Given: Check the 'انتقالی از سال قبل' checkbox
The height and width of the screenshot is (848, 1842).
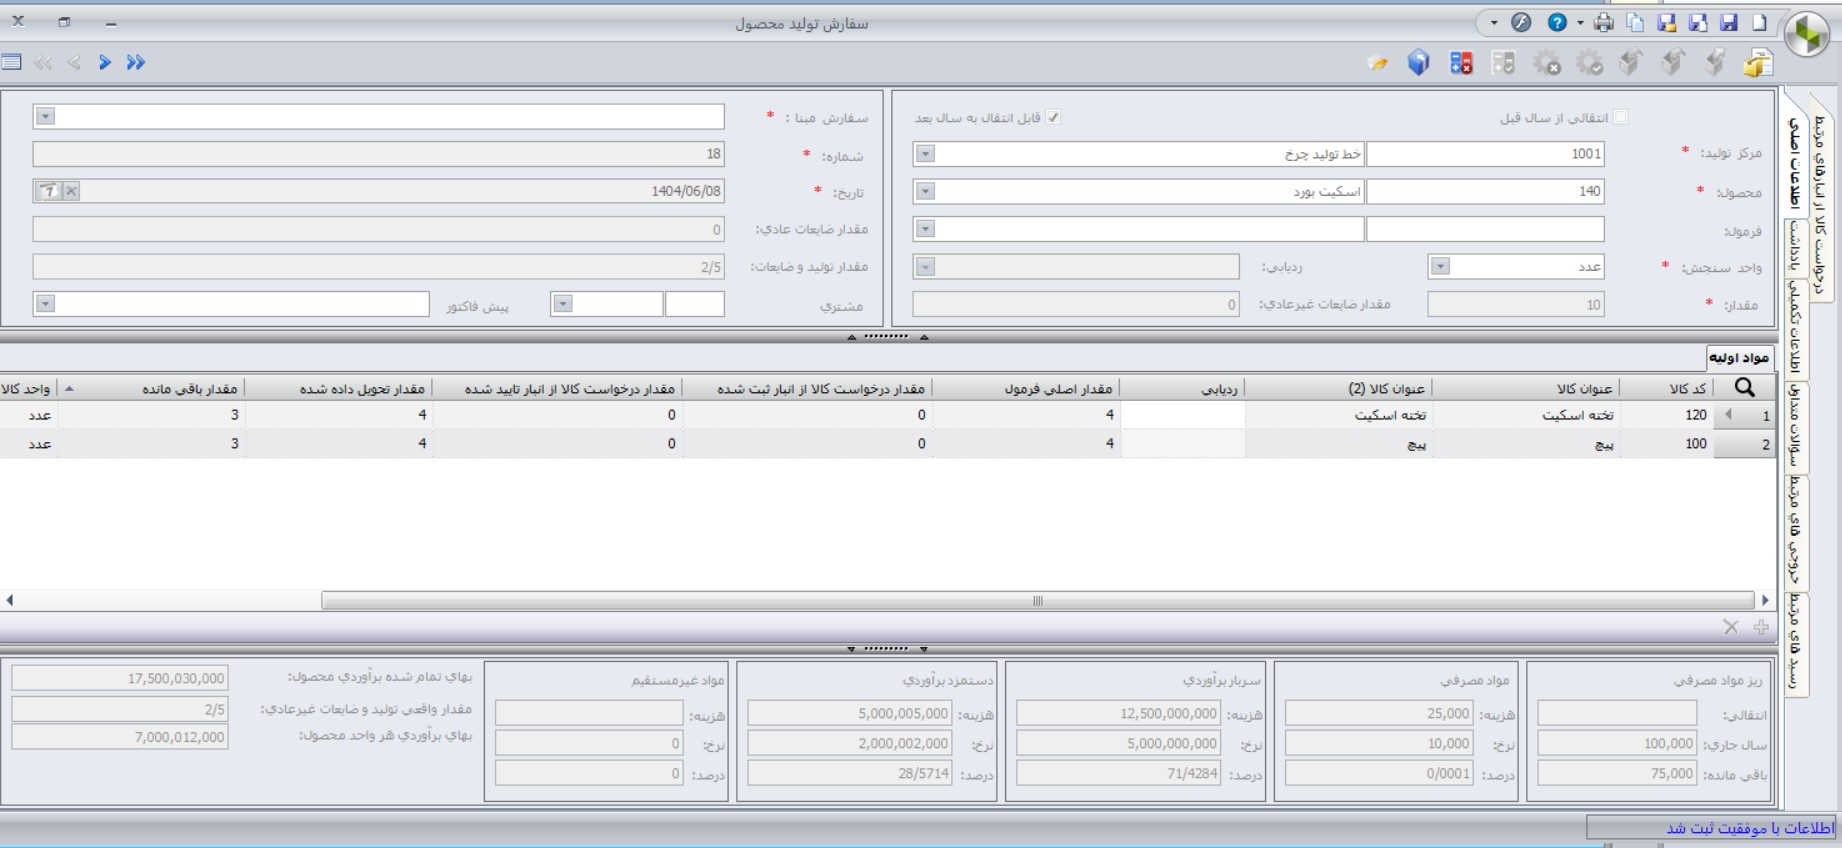Looking at the screenshot, I should pyautogui.click(x=1620, y=117).
